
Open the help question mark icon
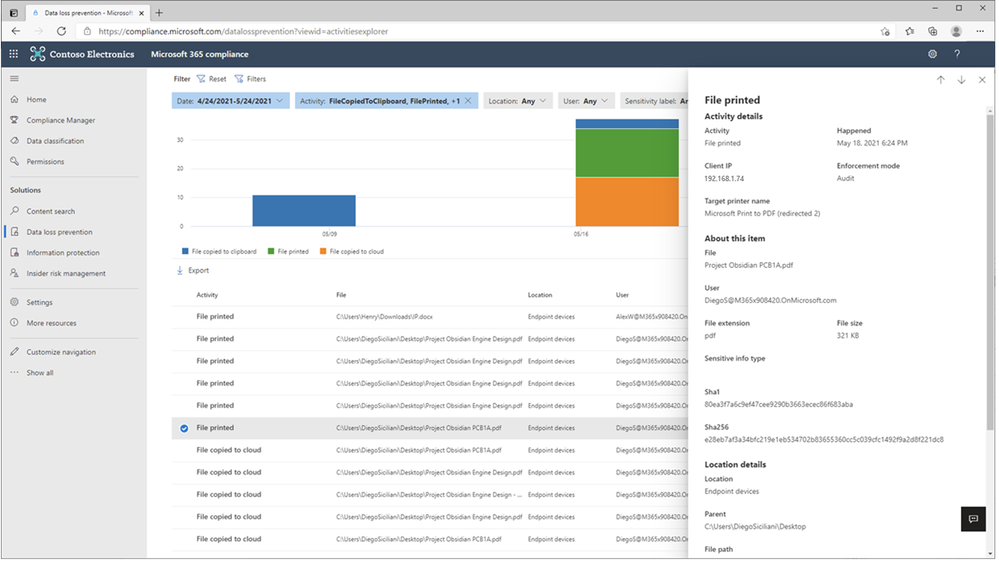pyautogui.click(x=957, y=54)
